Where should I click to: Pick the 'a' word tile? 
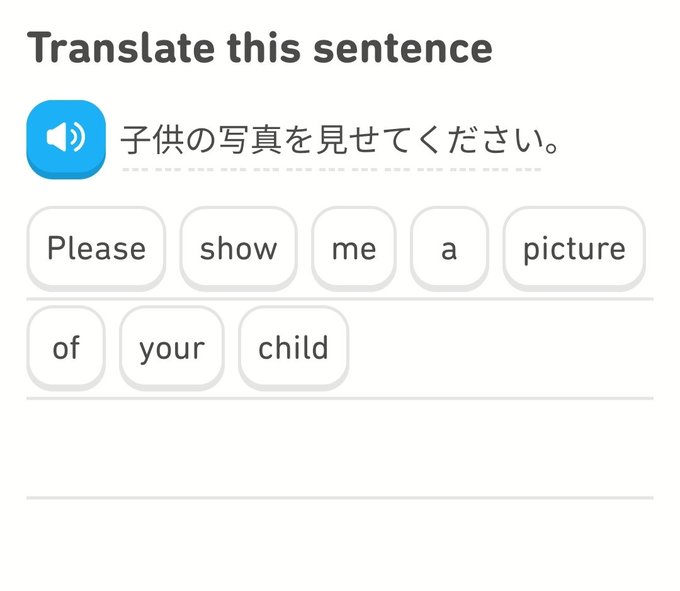click(x=449, y=248)
